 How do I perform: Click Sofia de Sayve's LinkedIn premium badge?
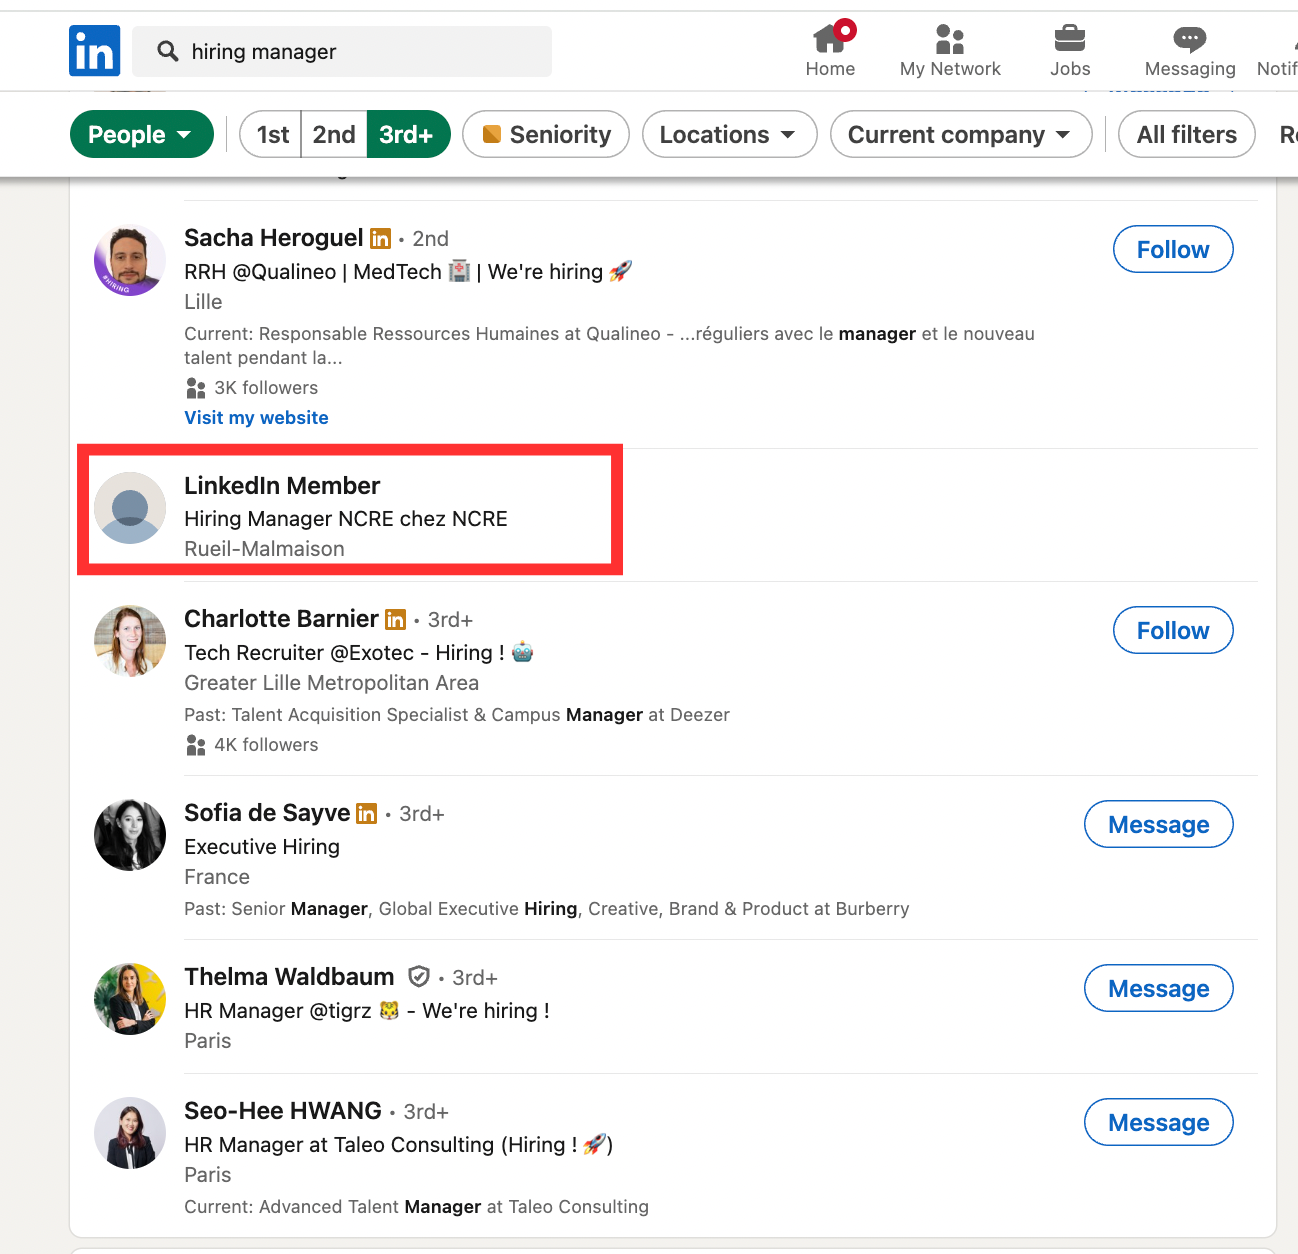coord(367,814)
